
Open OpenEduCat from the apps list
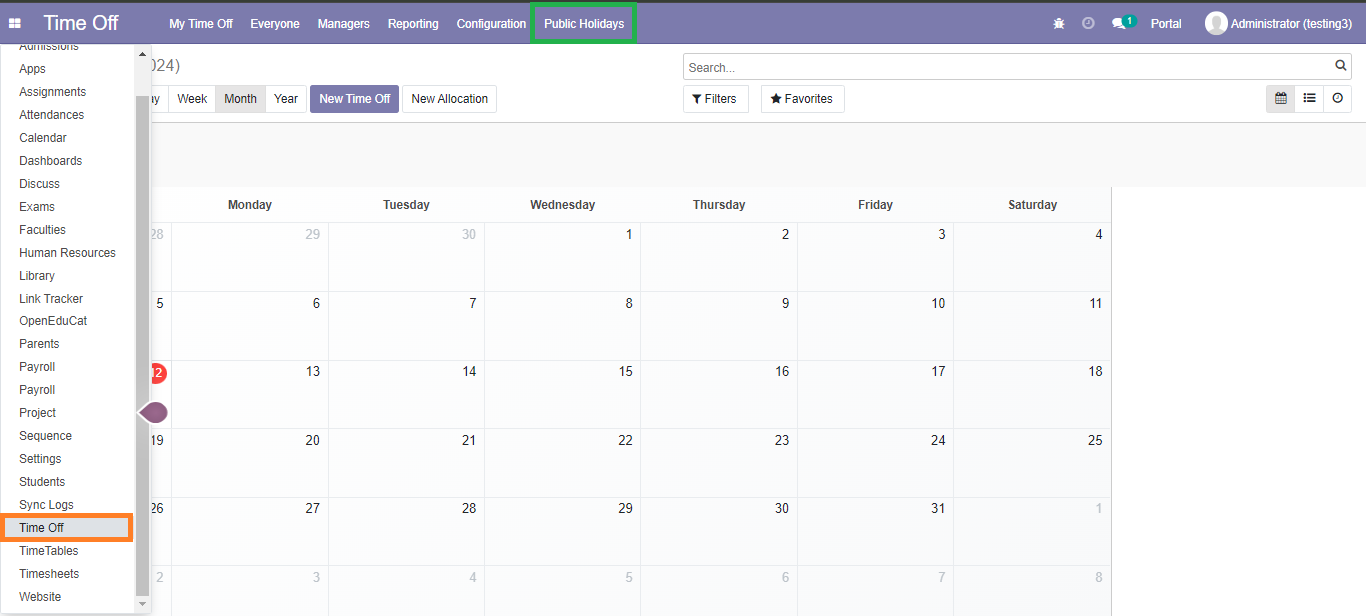(67, 321)
